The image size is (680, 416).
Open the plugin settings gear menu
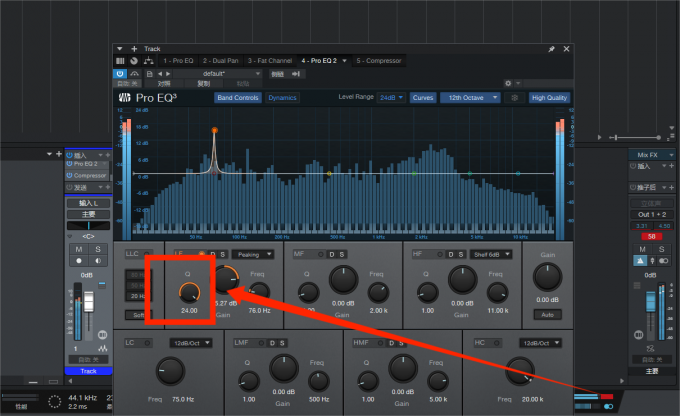click(508, 83)
